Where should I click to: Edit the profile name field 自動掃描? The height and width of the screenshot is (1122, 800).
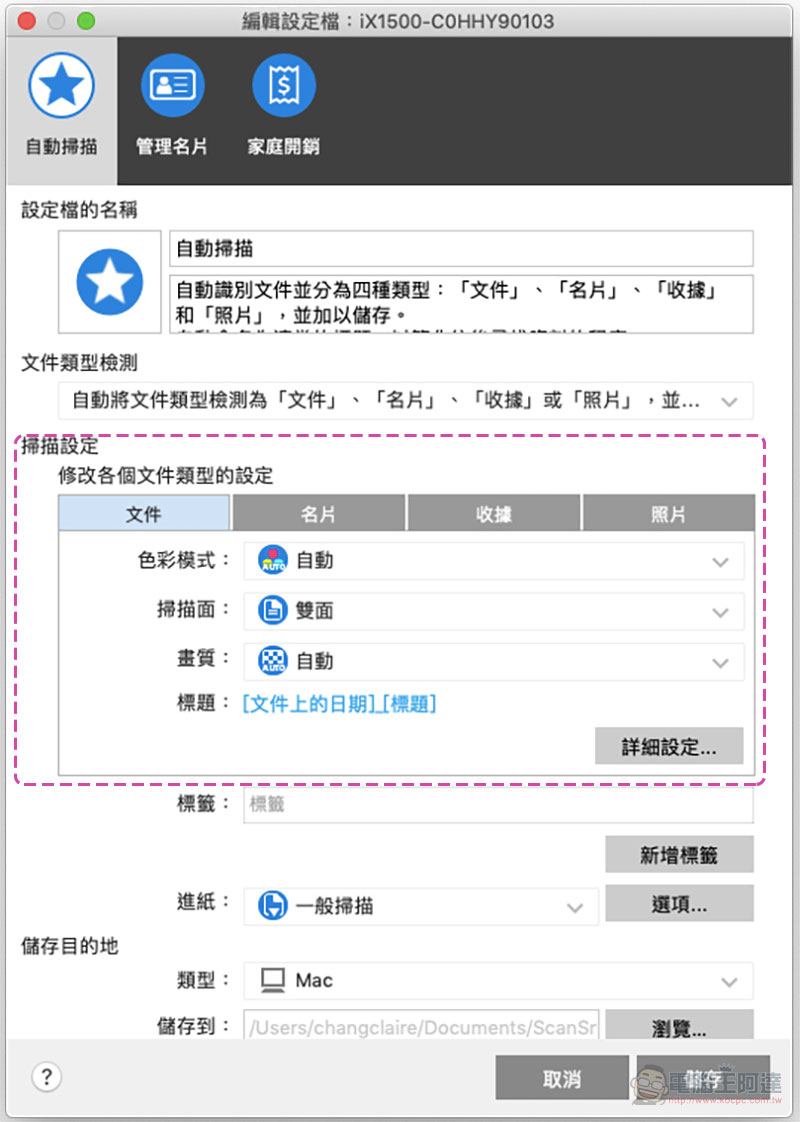click(x=461, y=248)
